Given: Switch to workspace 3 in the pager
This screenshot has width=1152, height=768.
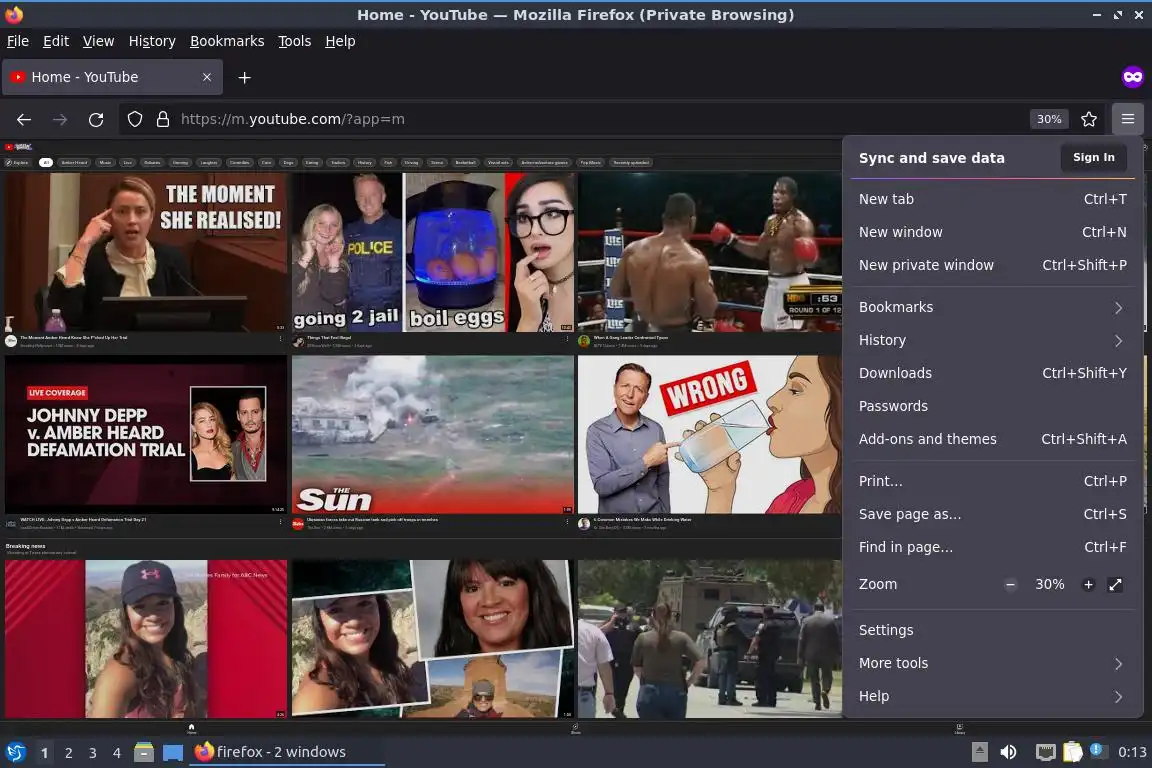Looking at the screenshot, I should (93, 753).
